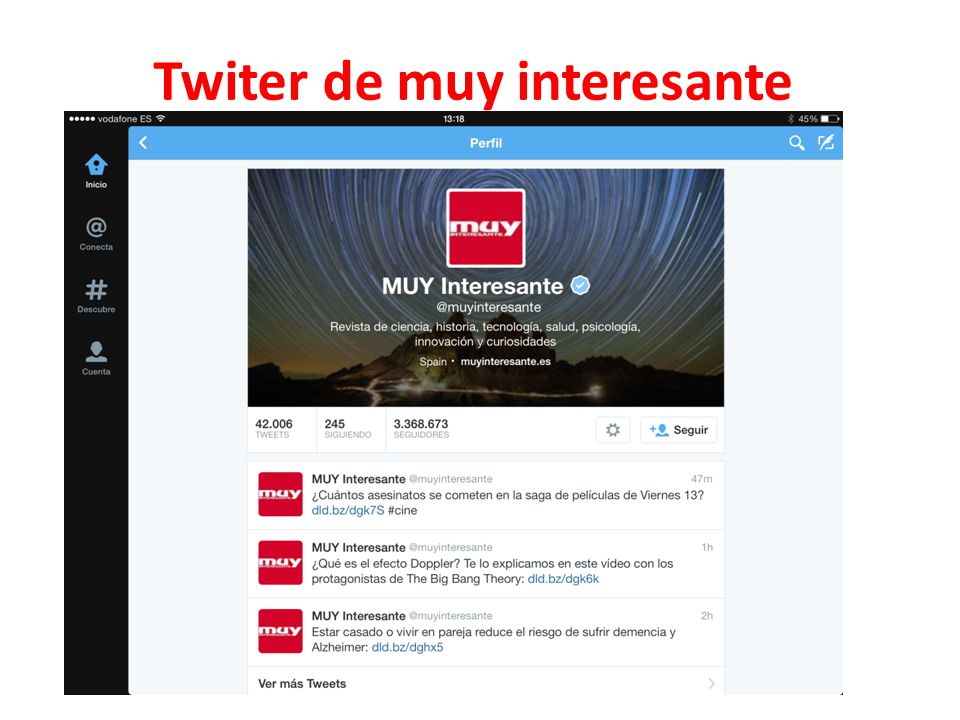
Task: Open the 3.368.673 Seguidores tab
Action: tap(421, 429)
